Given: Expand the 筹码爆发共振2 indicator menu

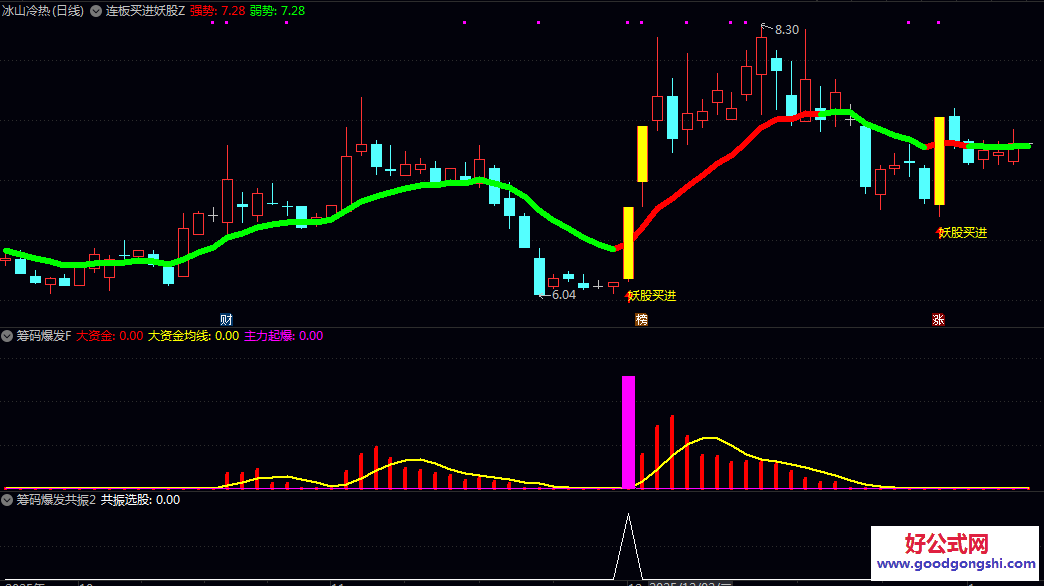Looking at the screenshot, I should 7,499.
